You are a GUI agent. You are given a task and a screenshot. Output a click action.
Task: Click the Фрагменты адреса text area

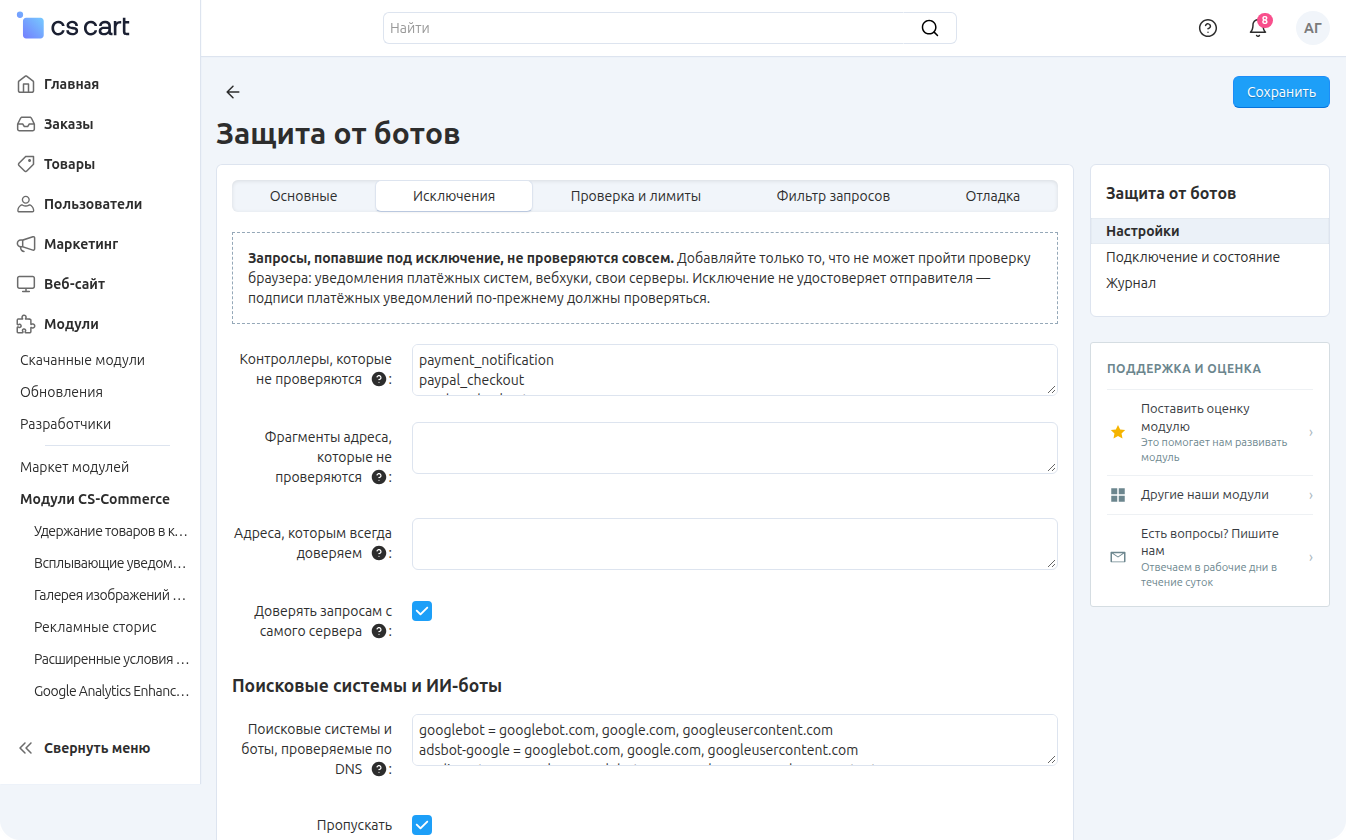[735, 448]
